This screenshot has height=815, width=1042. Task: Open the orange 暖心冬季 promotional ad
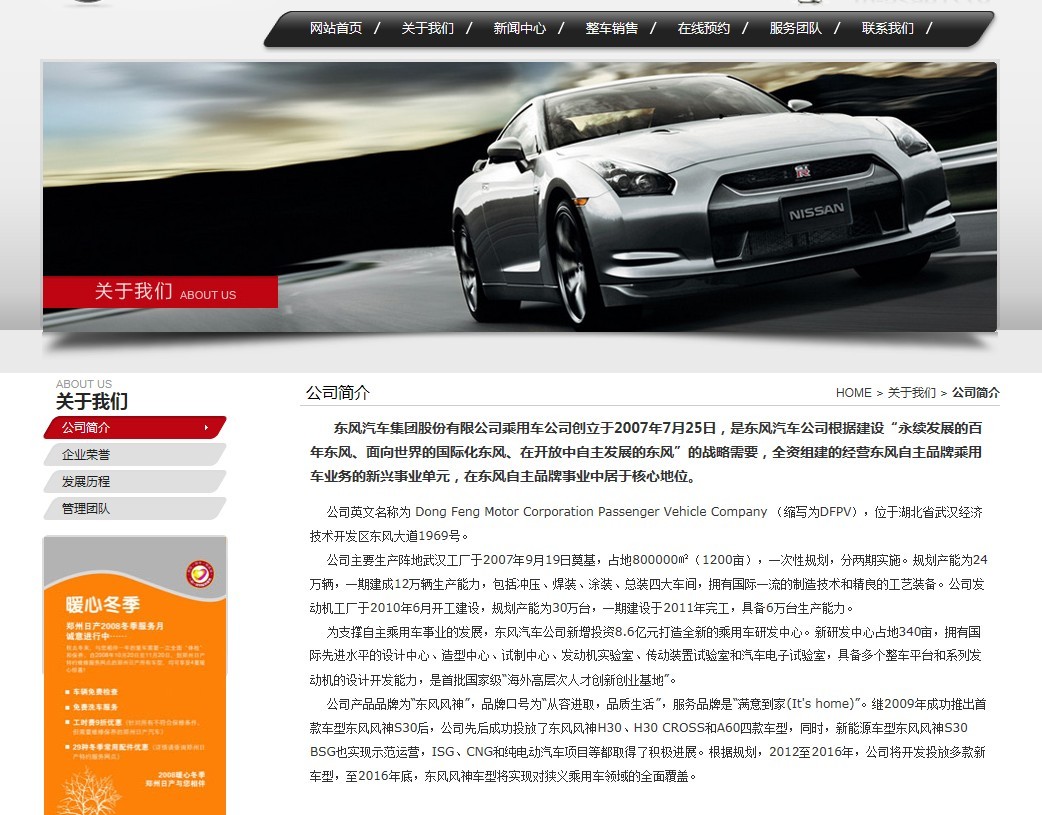tap(135, 675)
